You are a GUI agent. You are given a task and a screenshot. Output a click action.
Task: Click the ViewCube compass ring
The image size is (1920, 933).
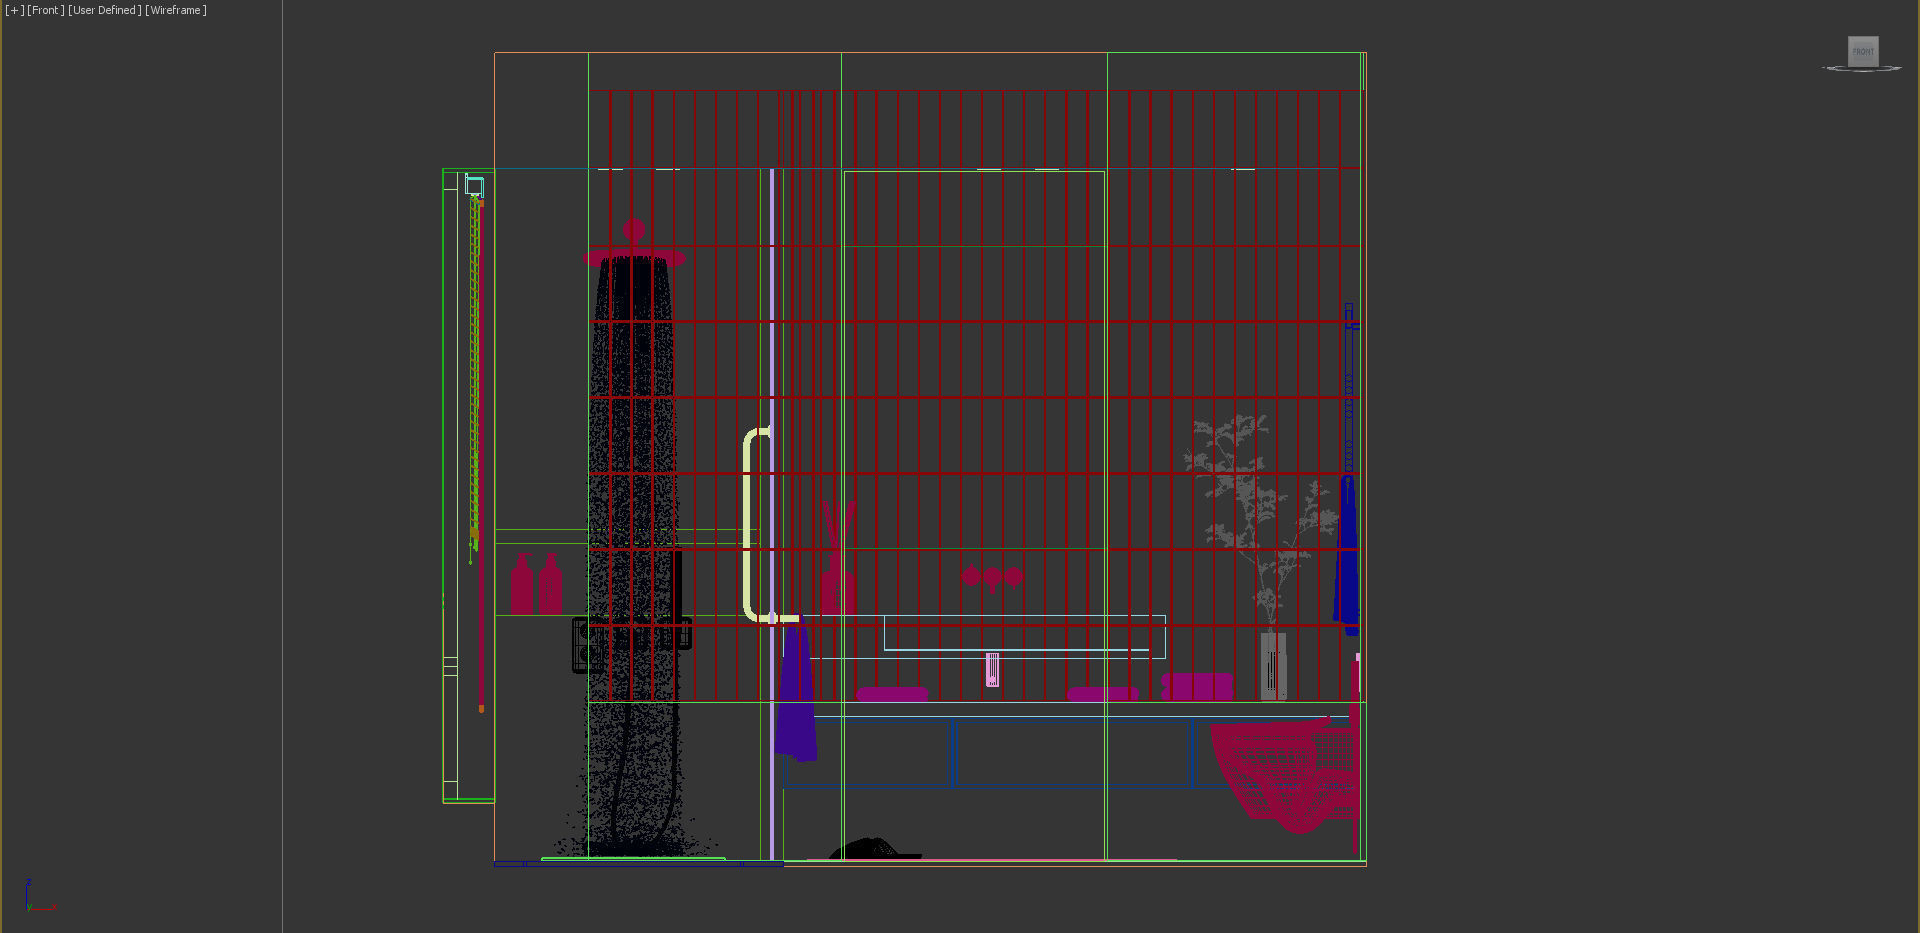1862,68
